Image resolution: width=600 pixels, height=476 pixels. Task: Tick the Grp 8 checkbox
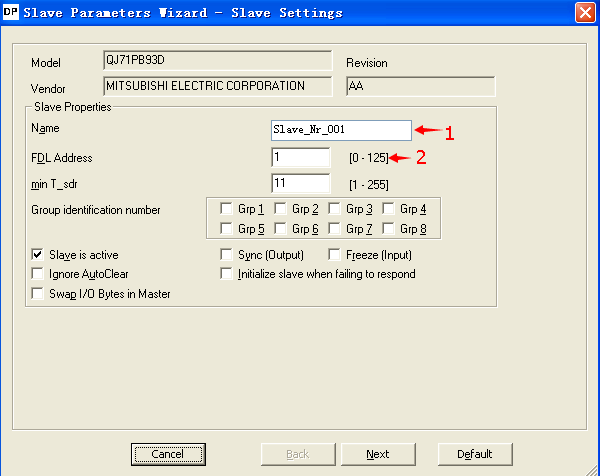point(388,229)
